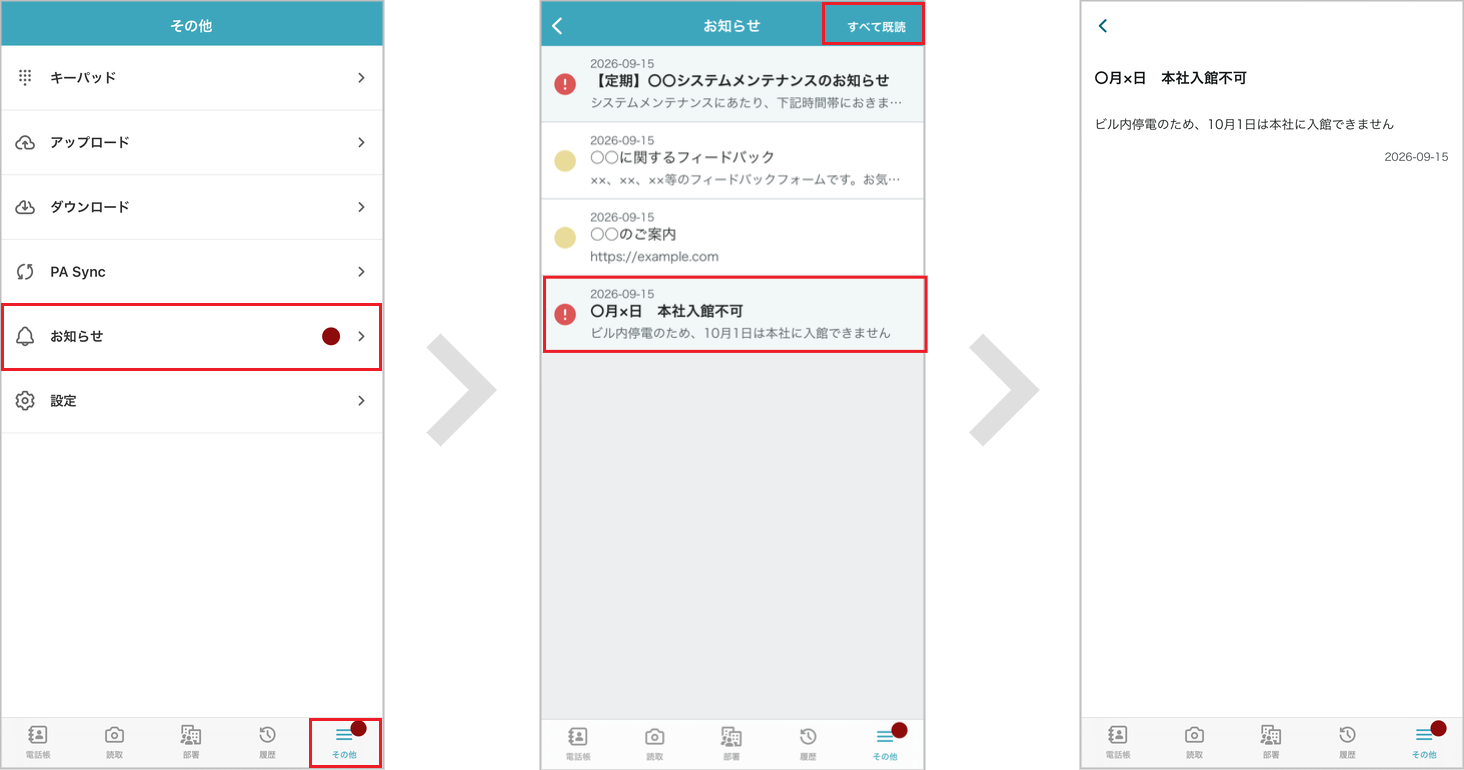Click red alert icon on システムメンテナンス notice

(x=565, y=84)
